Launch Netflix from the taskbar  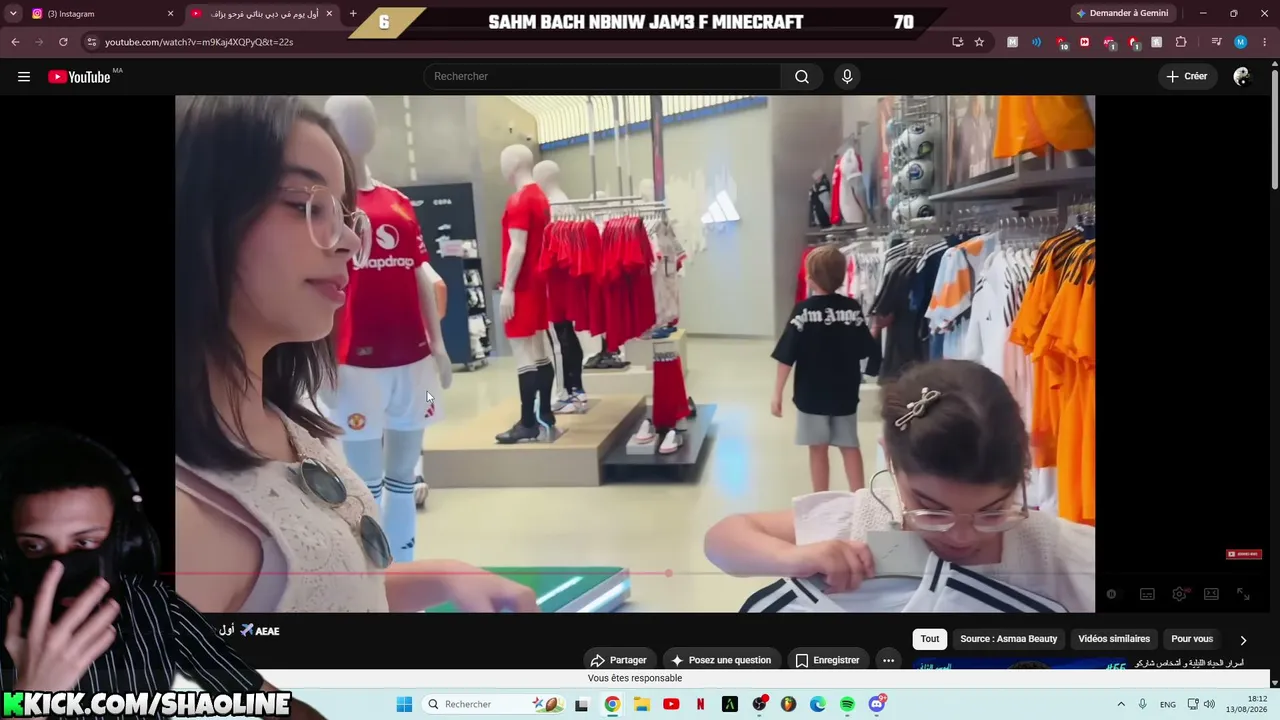(700, 704)
